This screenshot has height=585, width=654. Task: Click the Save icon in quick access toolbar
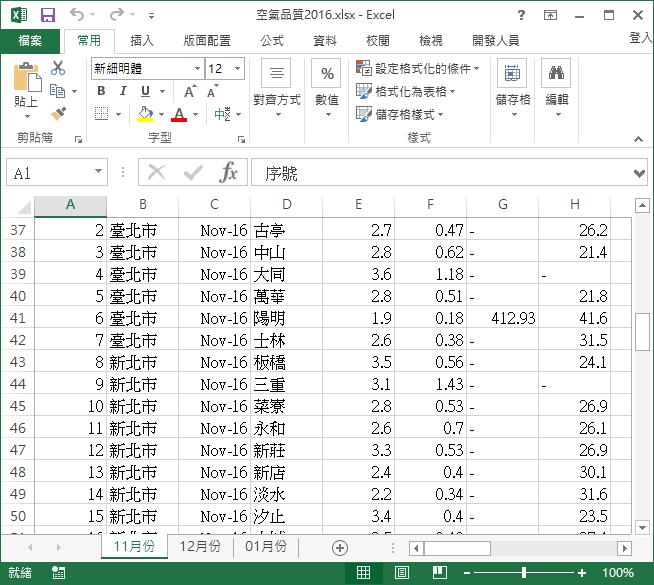pos(48,15)
